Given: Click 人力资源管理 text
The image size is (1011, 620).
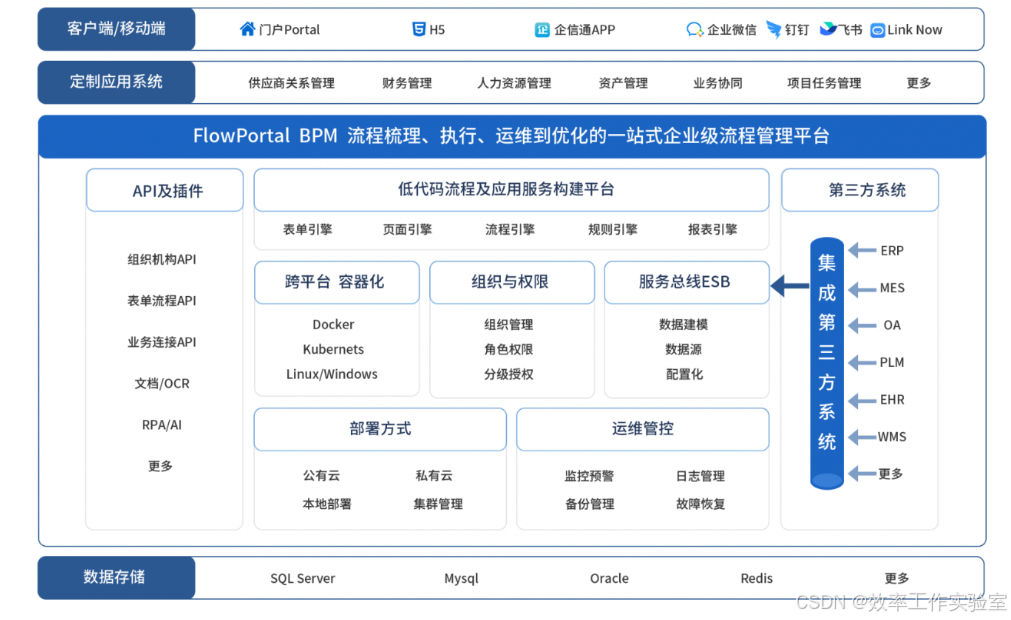Looking at the screenshot, I should (514, 83).
